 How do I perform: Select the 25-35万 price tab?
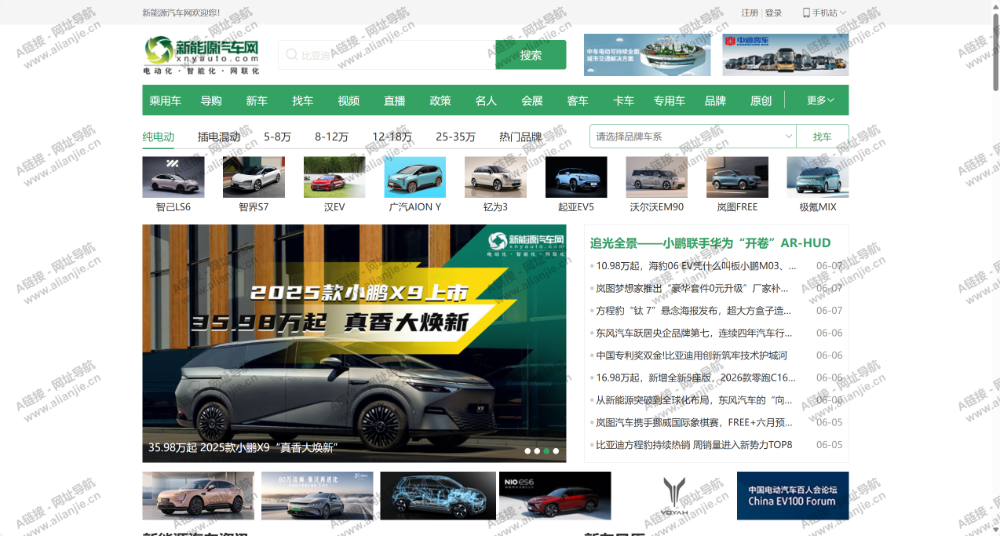point(455,137)
